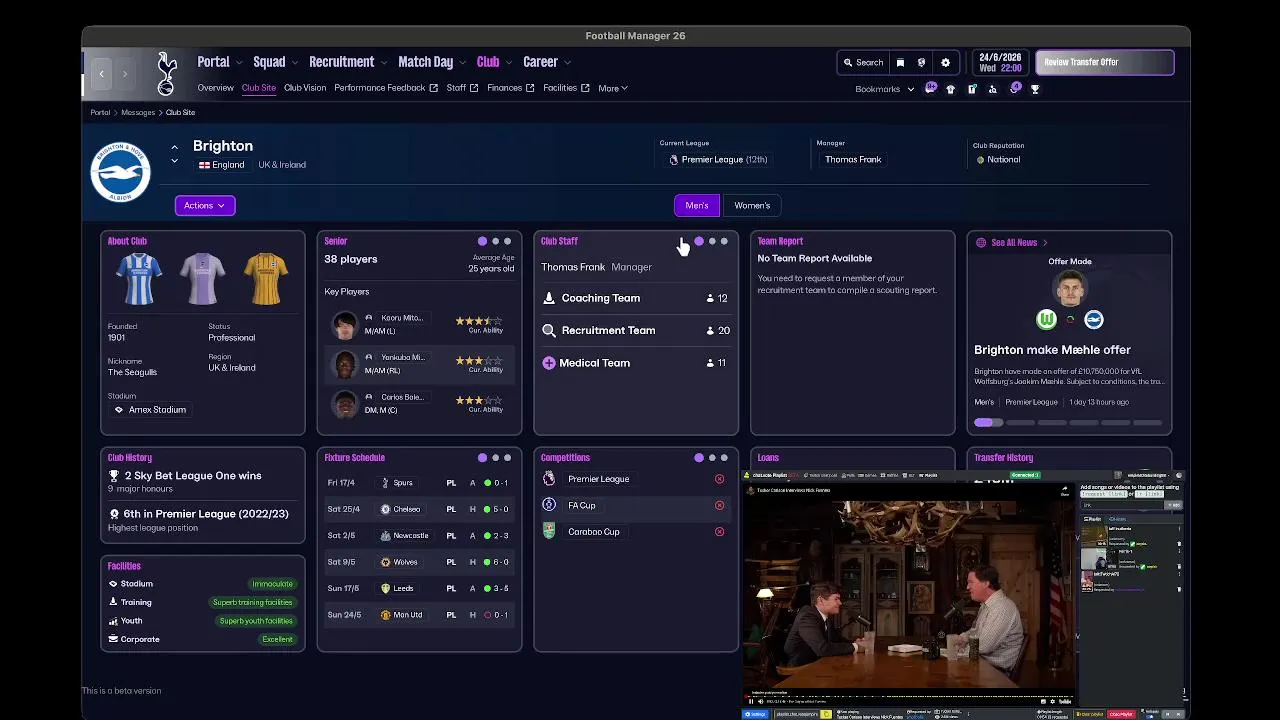Select second page dot in Club Staff card
This screenshot has width=1280, height=720.
coord(712,241)
